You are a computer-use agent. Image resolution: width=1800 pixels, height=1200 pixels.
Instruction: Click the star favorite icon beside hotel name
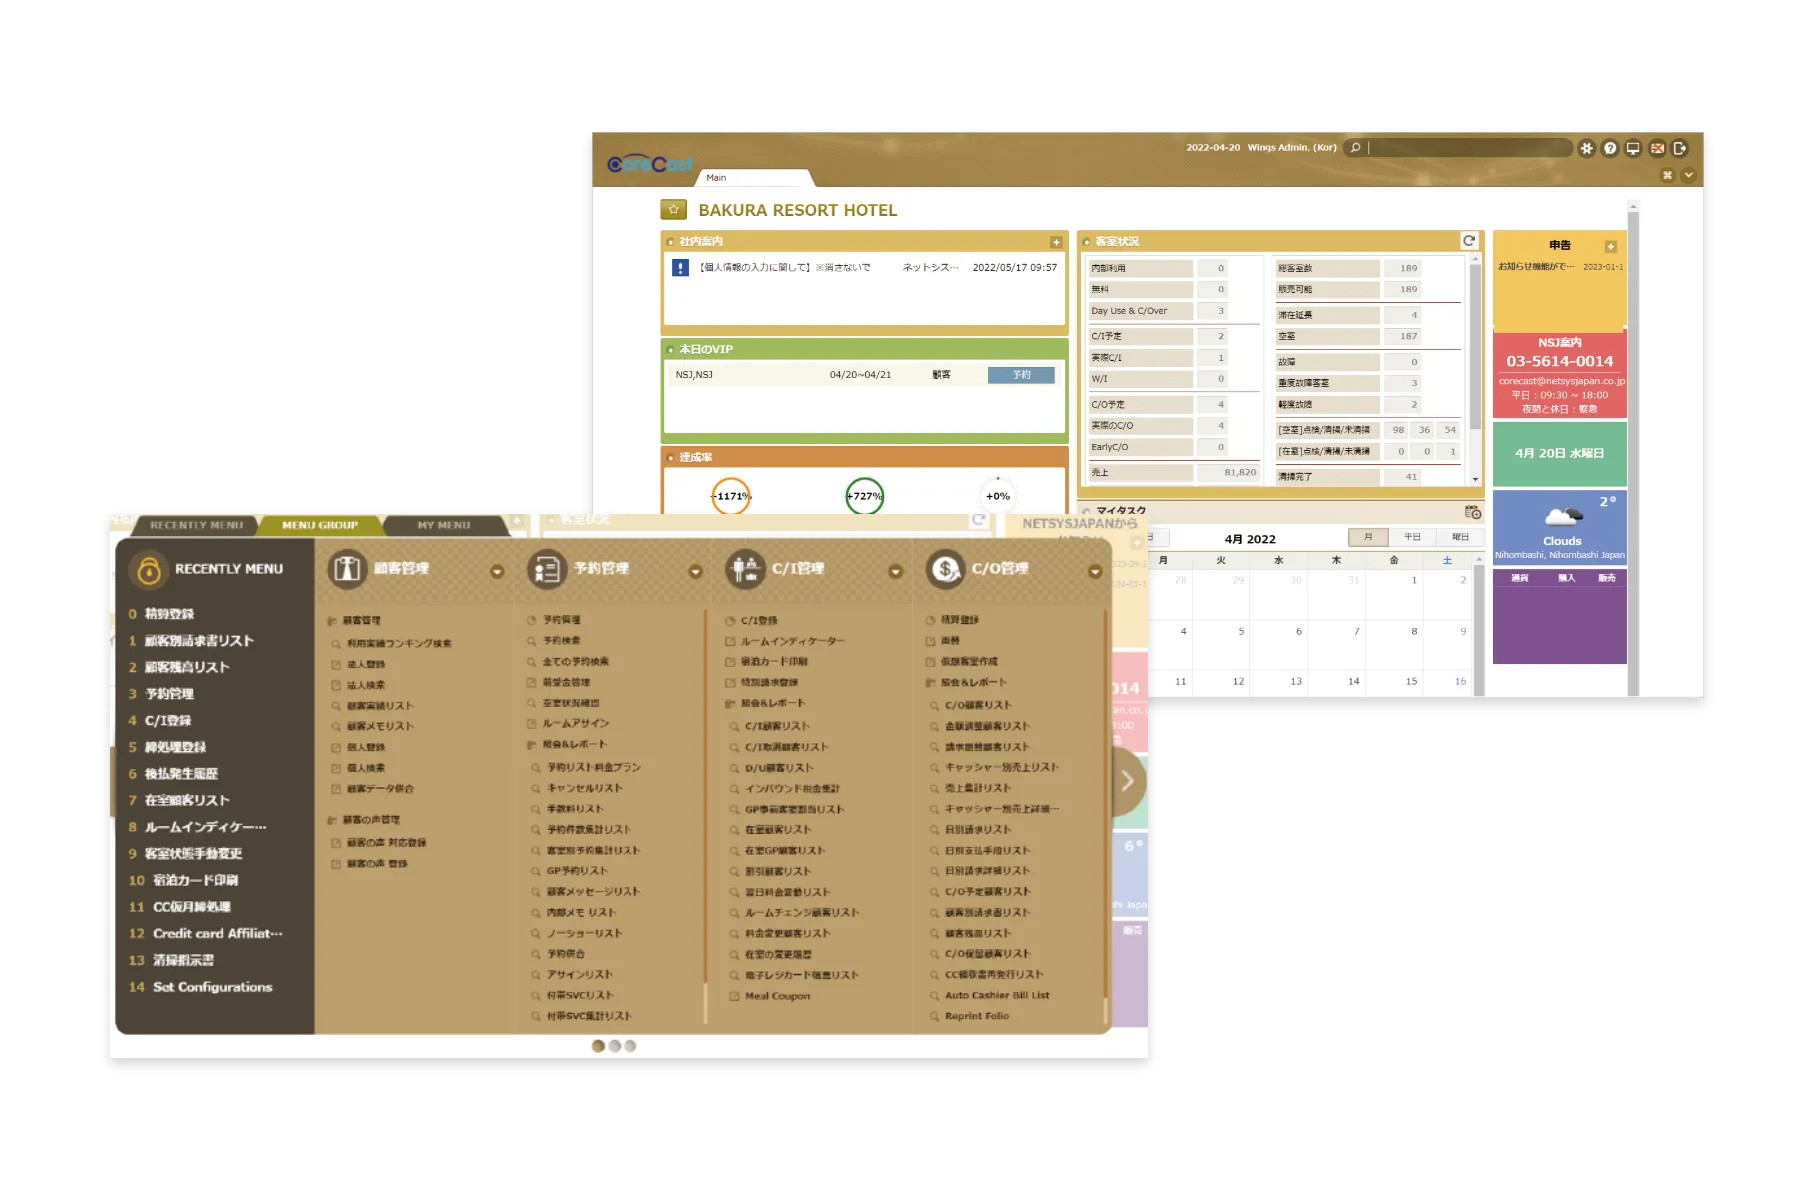tap(673, 210)
